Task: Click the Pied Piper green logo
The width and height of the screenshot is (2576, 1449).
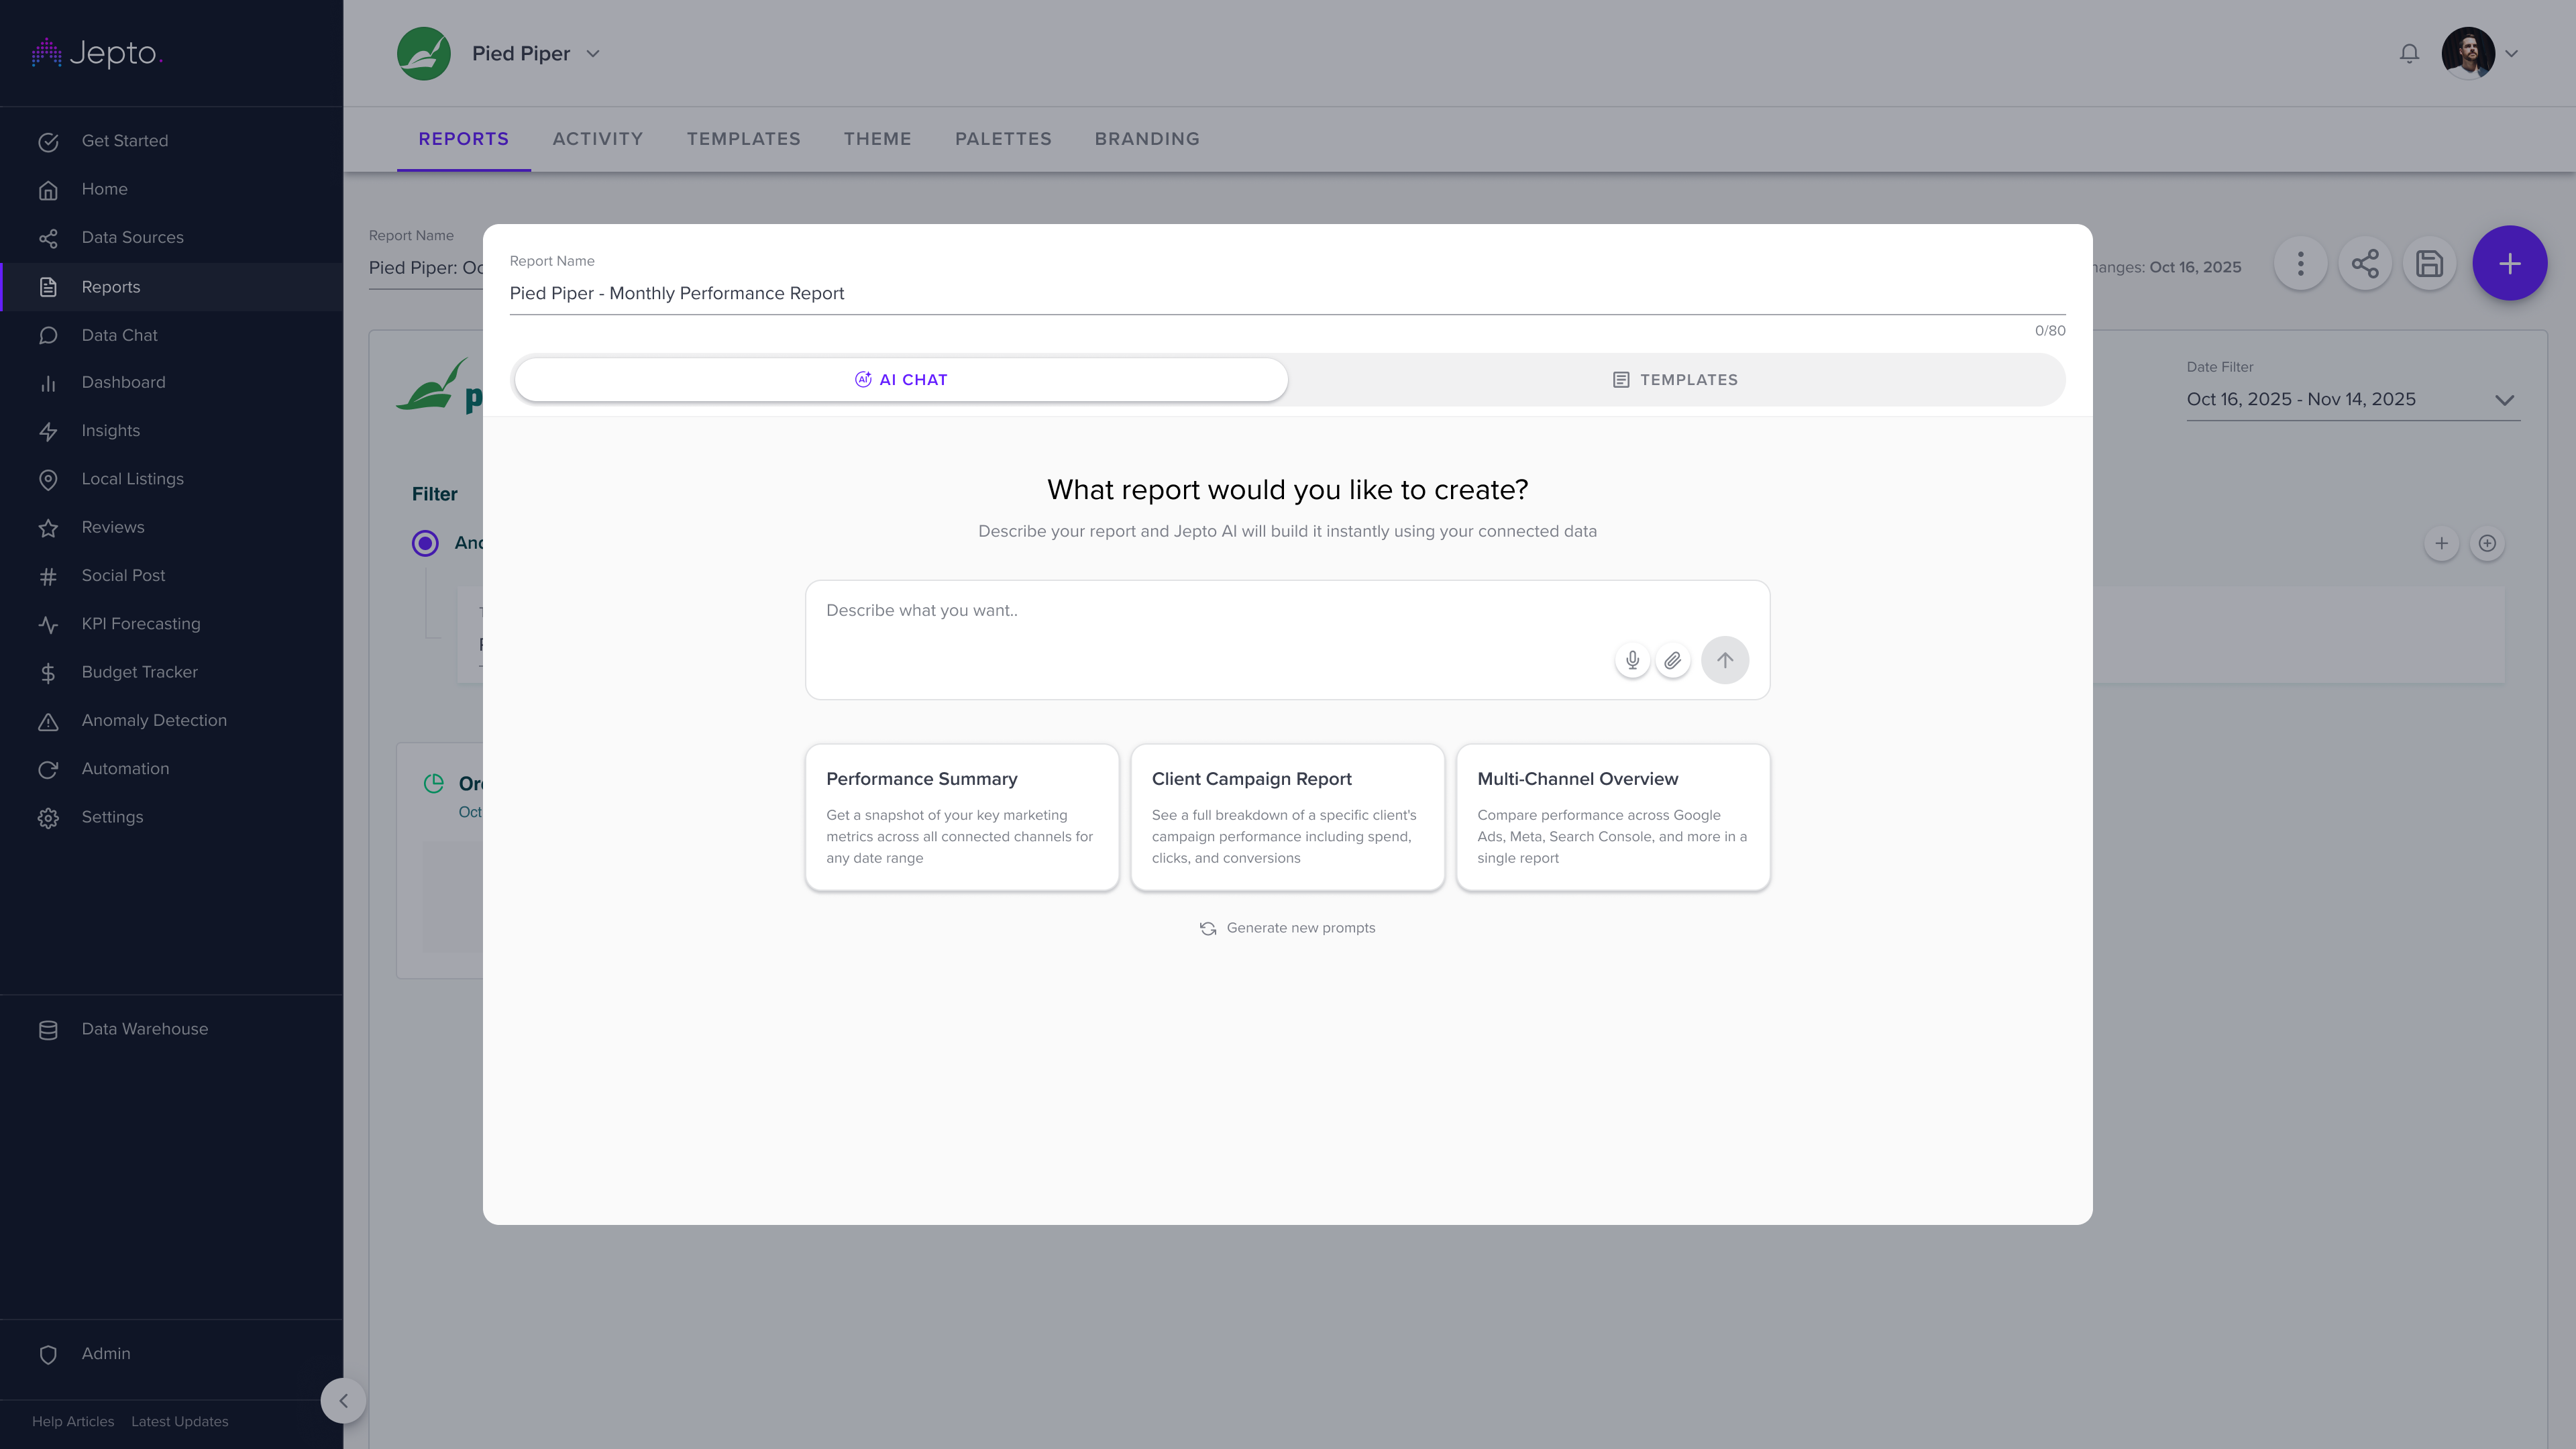Action: pos(424,54)
